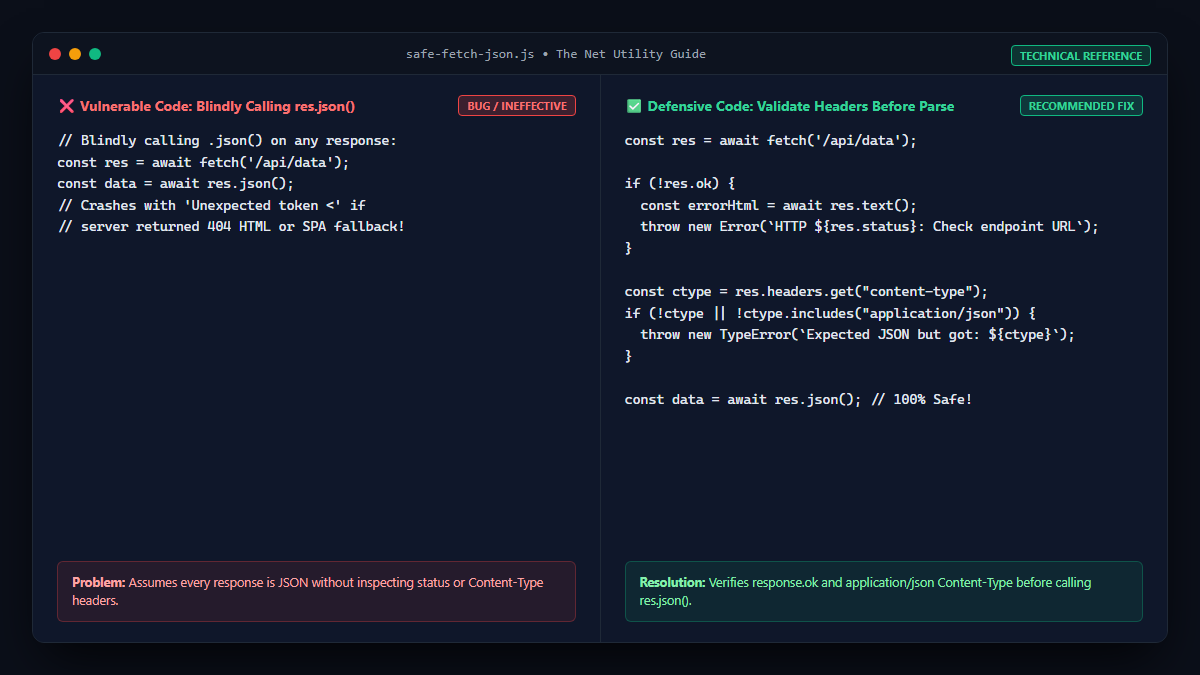Click heading 'Vulnerable Code: Blindly Calling res.json()'

[x=217, y=106]
